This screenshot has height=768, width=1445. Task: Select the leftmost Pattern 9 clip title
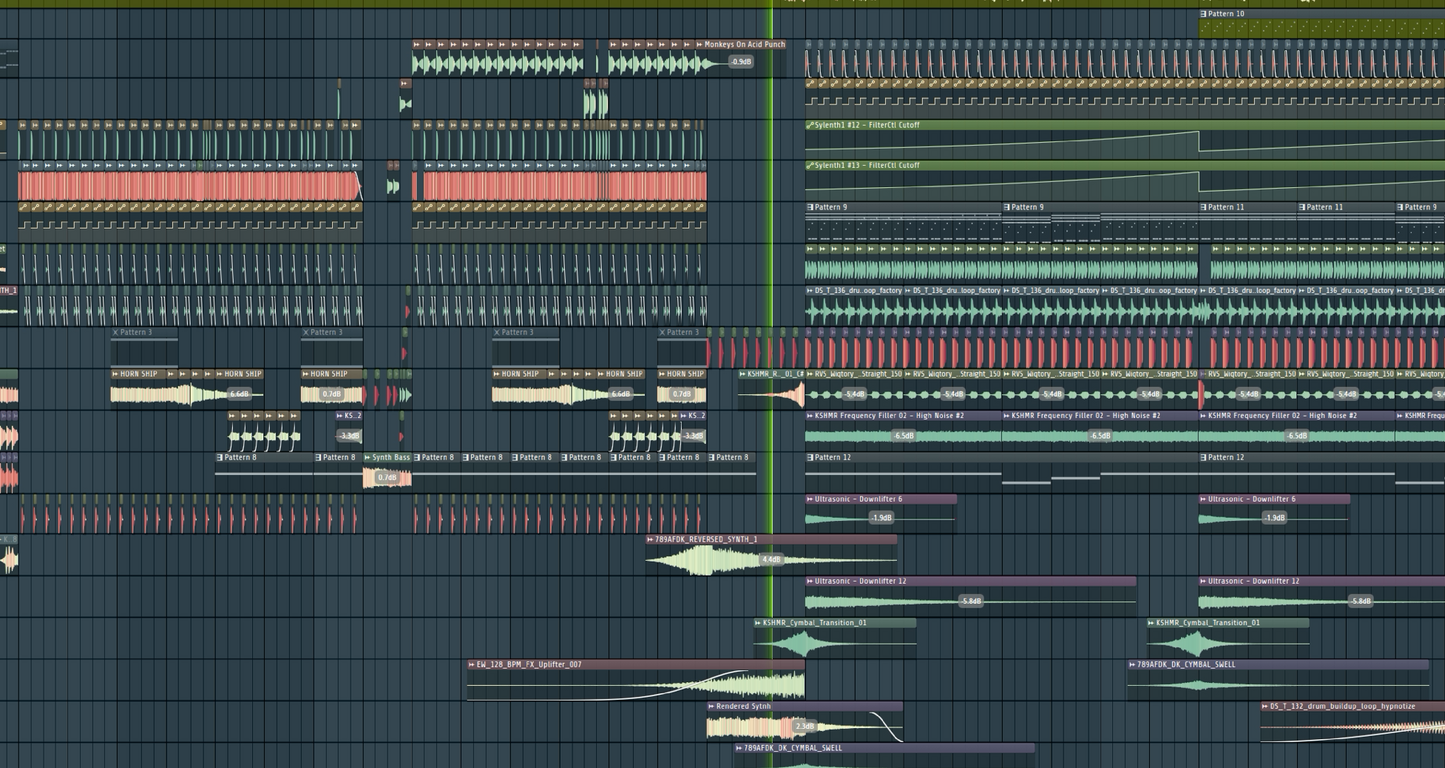831,207
